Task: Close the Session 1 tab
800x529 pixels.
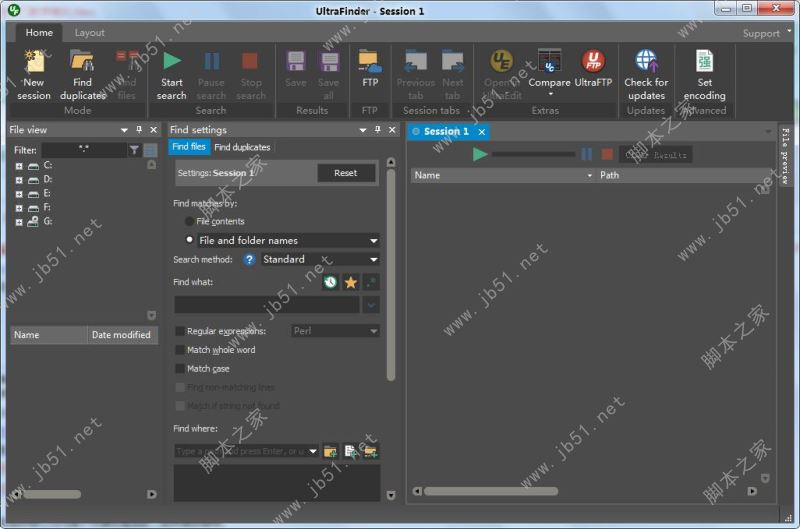Action: click(x=482, y=132)
